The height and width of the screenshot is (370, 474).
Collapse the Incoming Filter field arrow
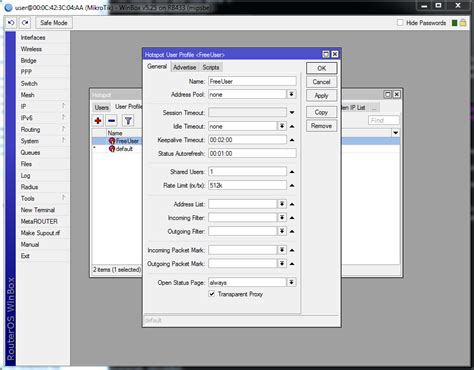(292, 218)
